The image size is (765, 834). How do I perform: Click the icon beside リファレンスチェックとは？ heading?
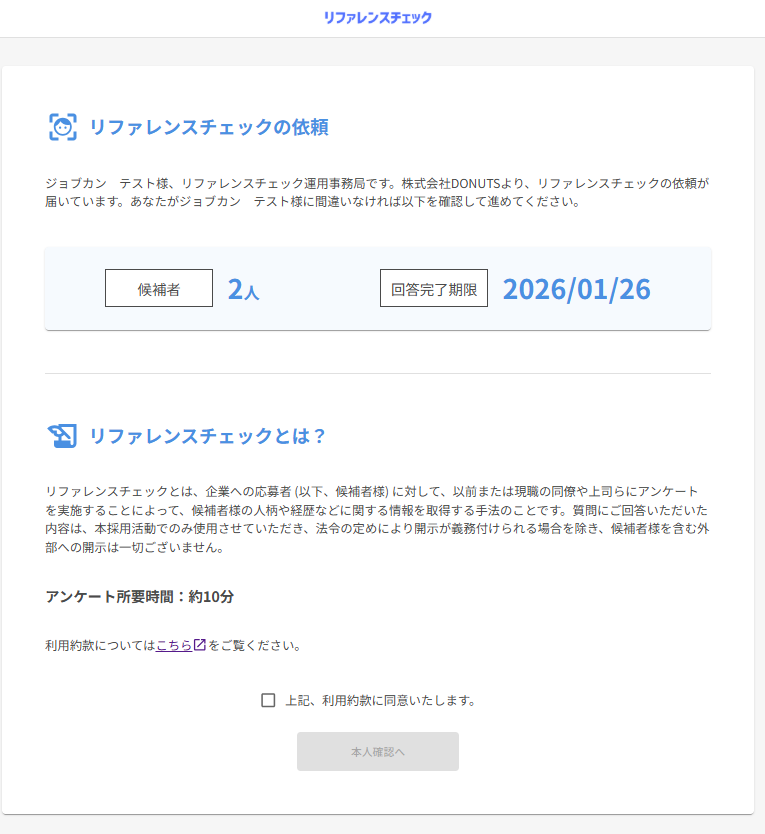pyautogui.click(x=62, y=436)
